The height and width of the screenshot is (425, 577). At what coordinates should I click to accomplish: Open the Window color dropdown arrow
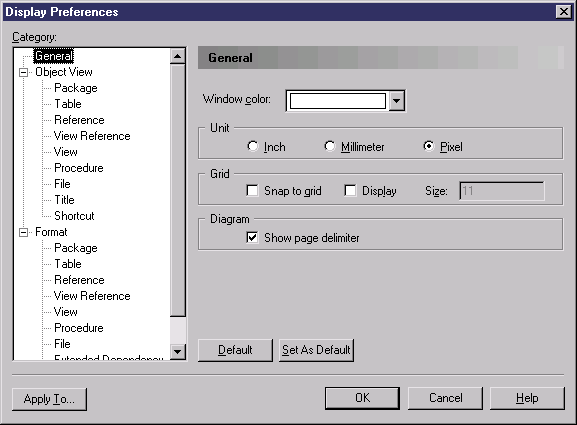click(396, 100)
